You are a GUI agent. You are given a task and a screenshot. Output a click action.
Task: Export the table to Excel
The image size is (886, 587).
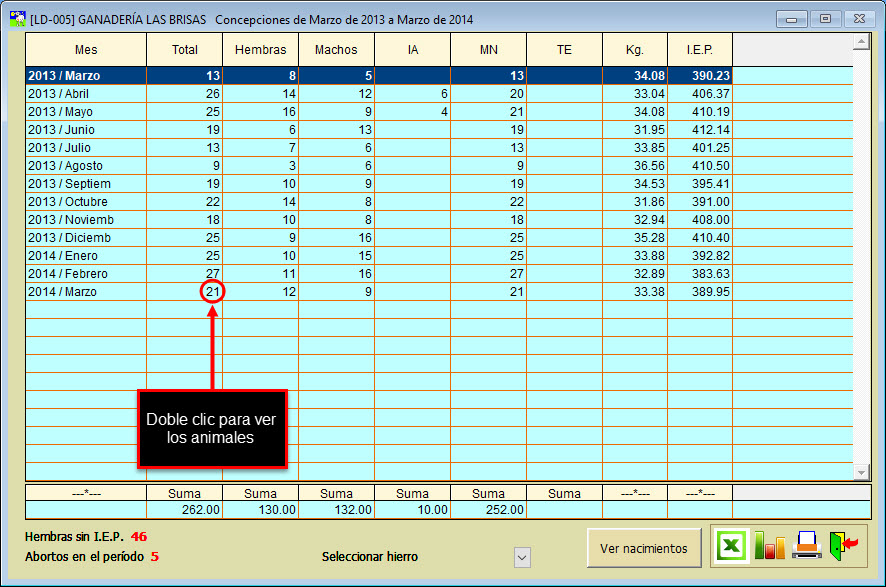731,546
